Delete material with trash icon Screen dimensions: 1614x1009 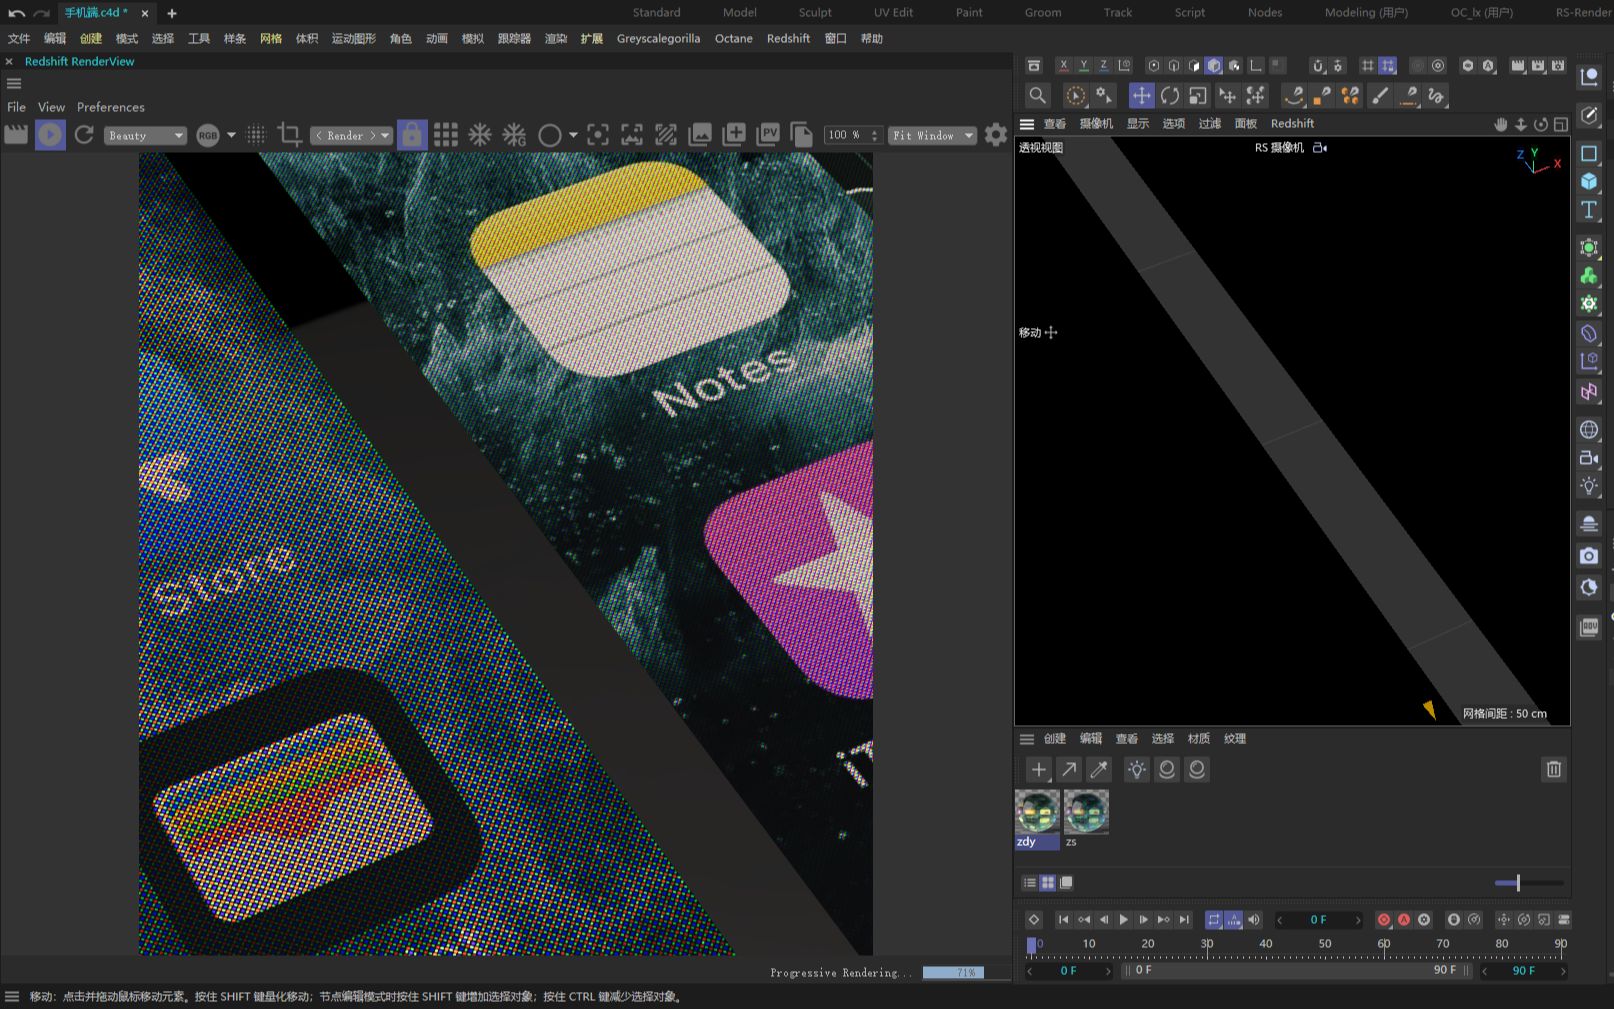1553,769
